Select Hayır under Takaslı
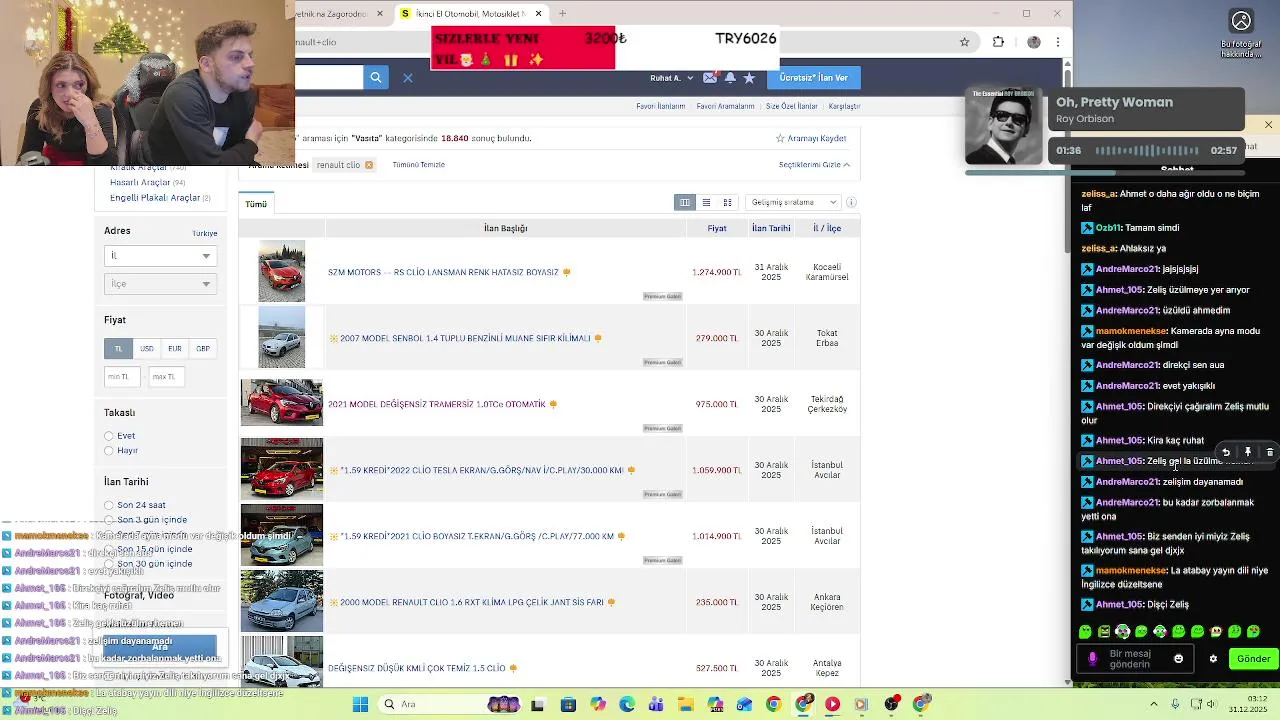Screen dimensions: 1280x720 coord(109,451)
